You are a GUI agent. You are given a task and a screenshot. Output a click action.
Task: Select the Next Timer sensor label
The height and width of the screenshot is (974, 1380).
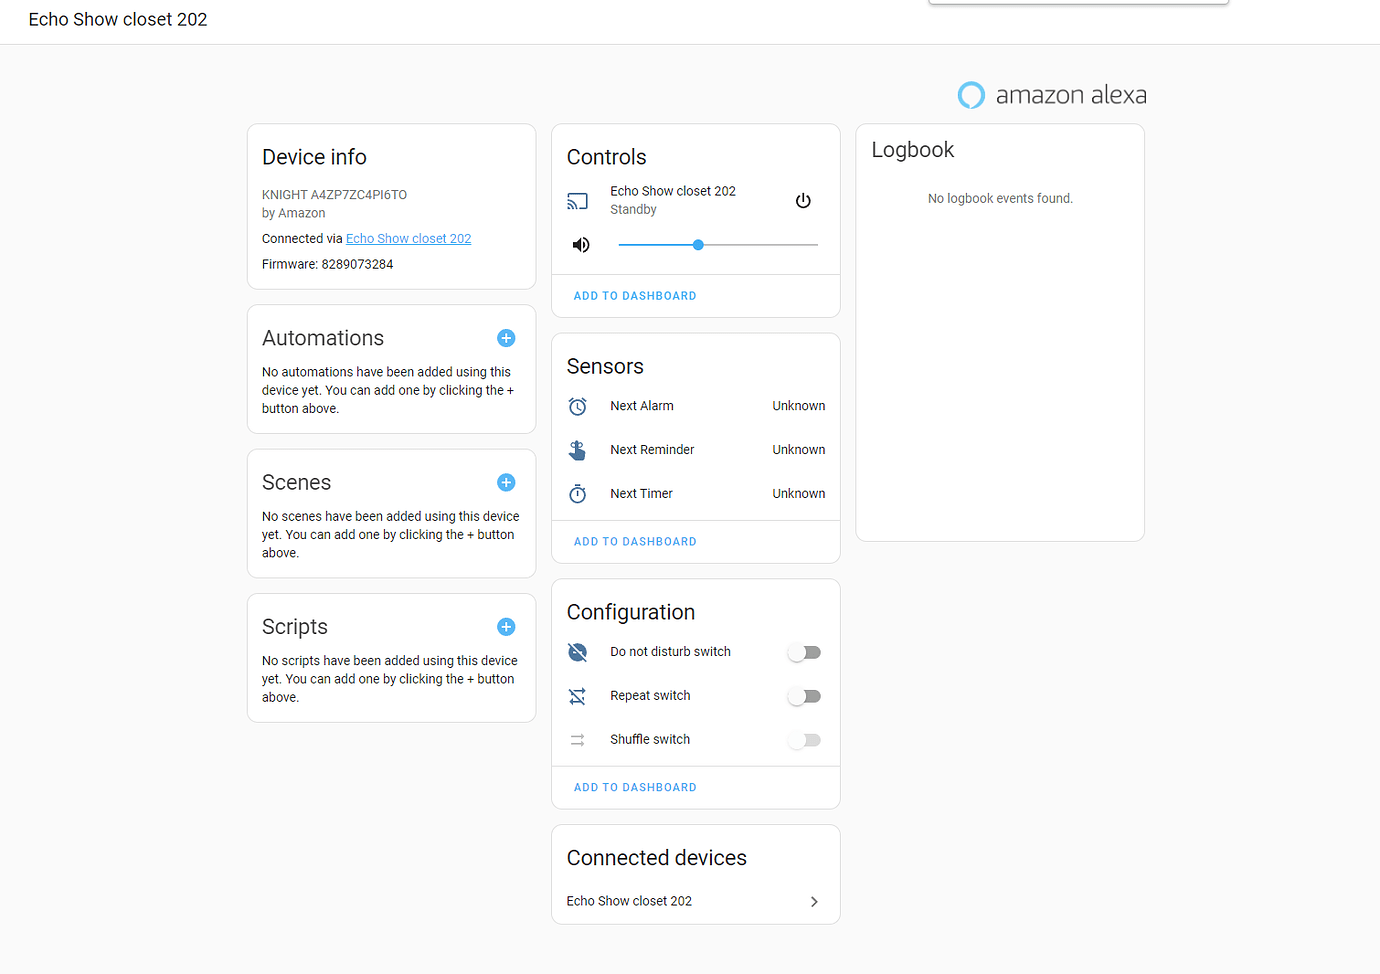641,494
